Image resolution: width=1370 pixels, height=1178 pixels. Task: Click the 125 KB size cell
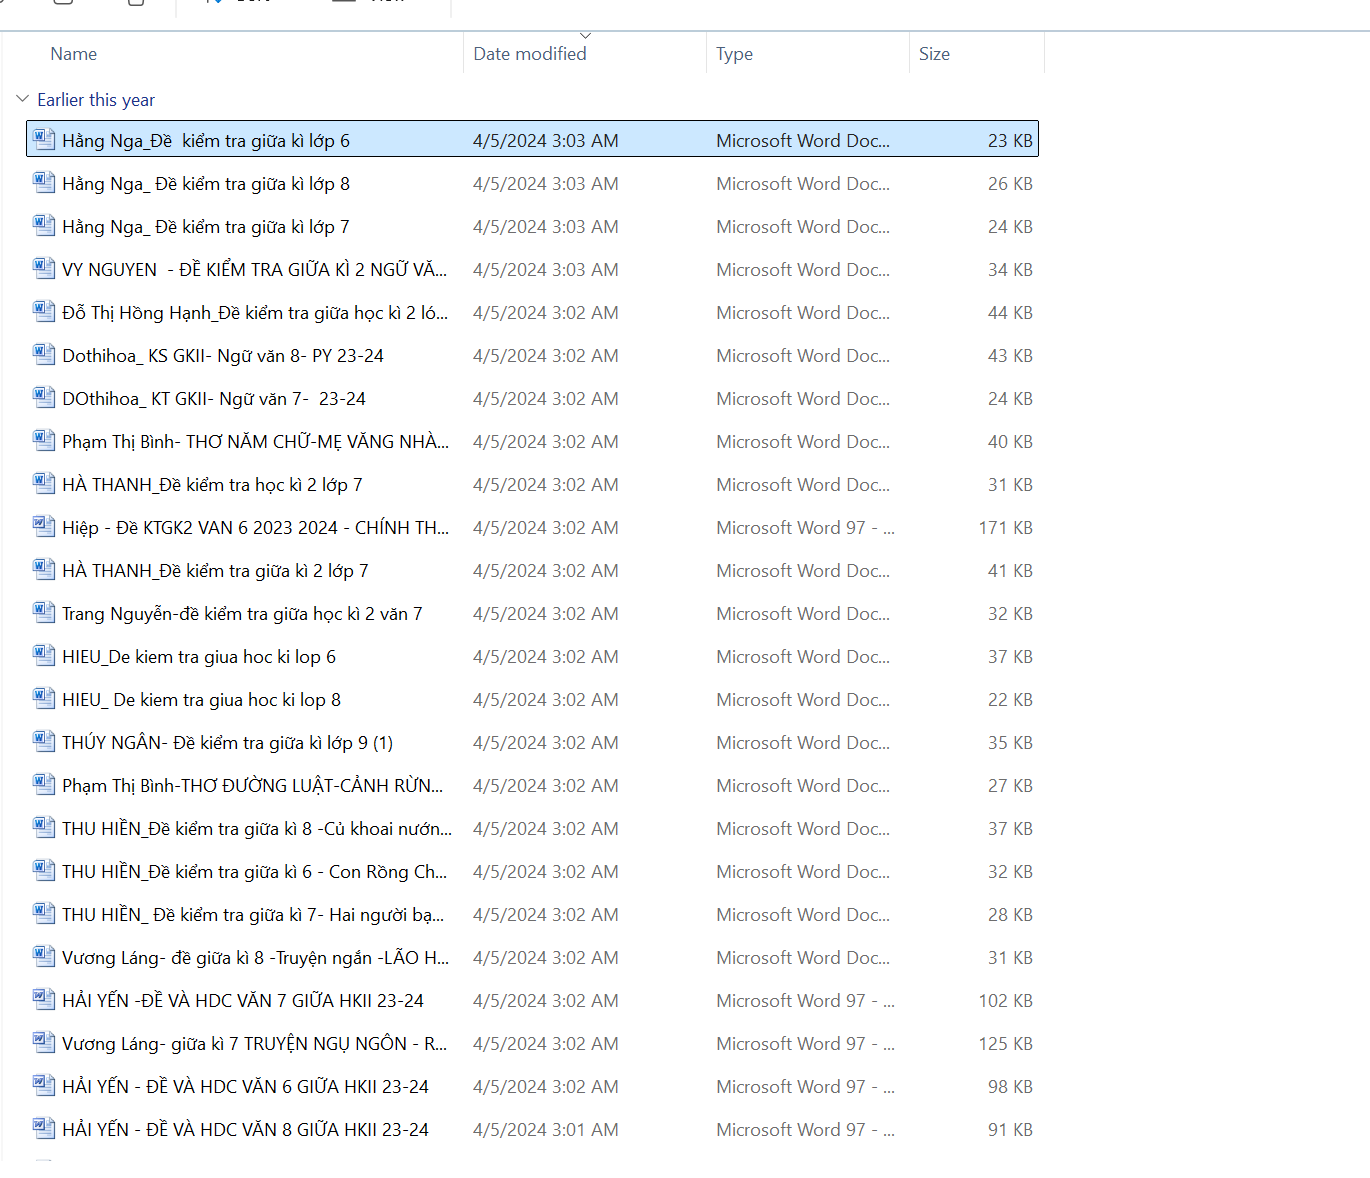[x=1005, y=1044]
